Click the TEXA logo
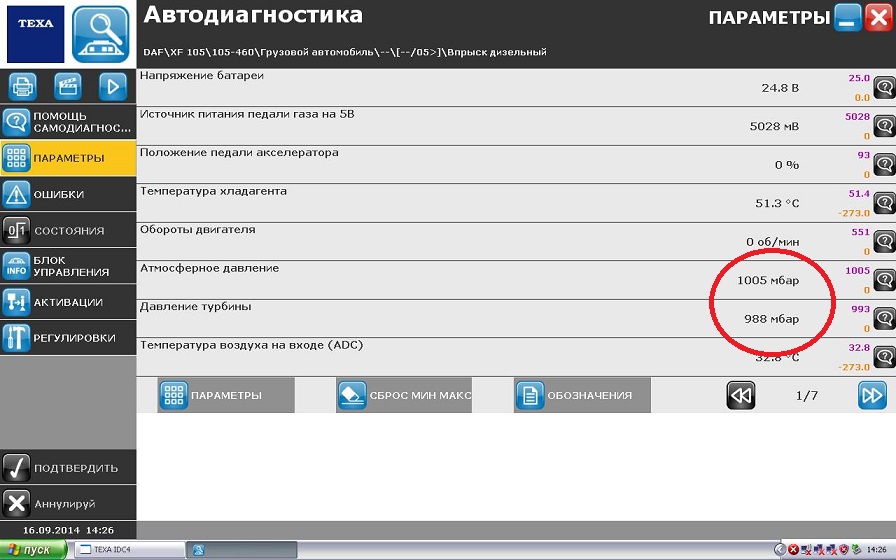 point(35,34)
